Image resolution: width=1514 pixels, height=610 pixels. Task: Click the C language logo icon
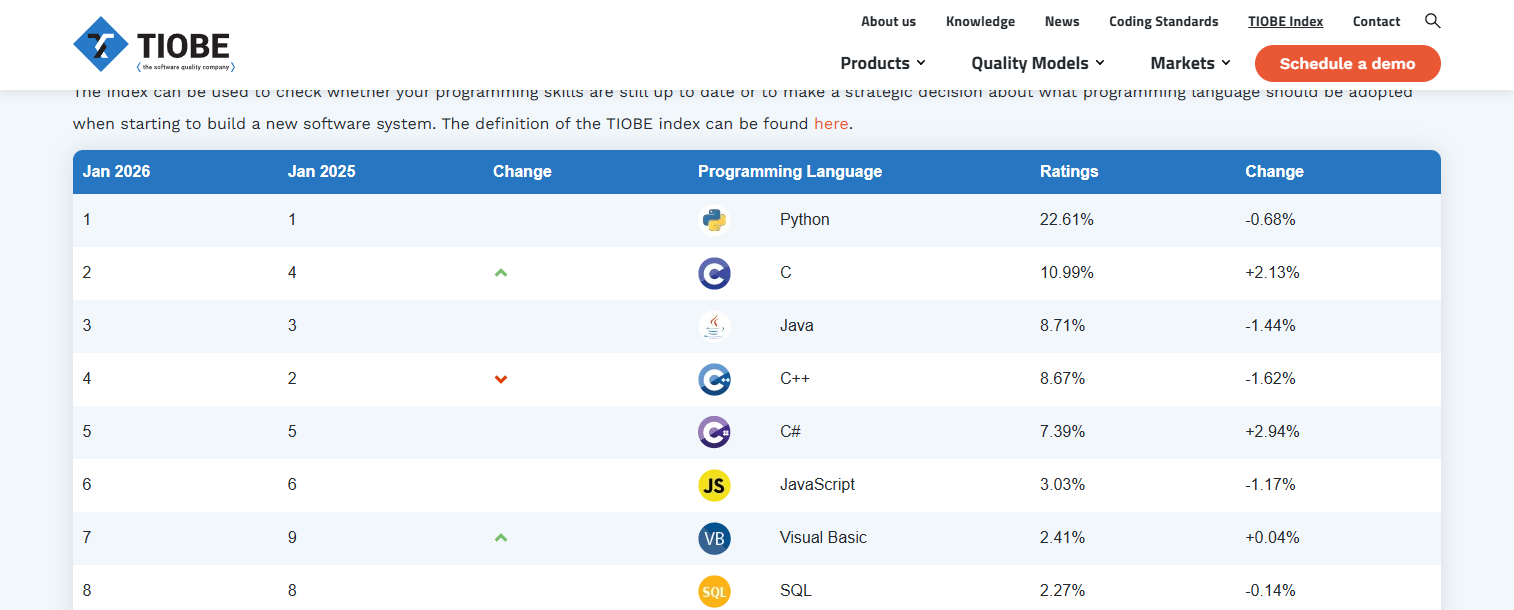(714, 273)
